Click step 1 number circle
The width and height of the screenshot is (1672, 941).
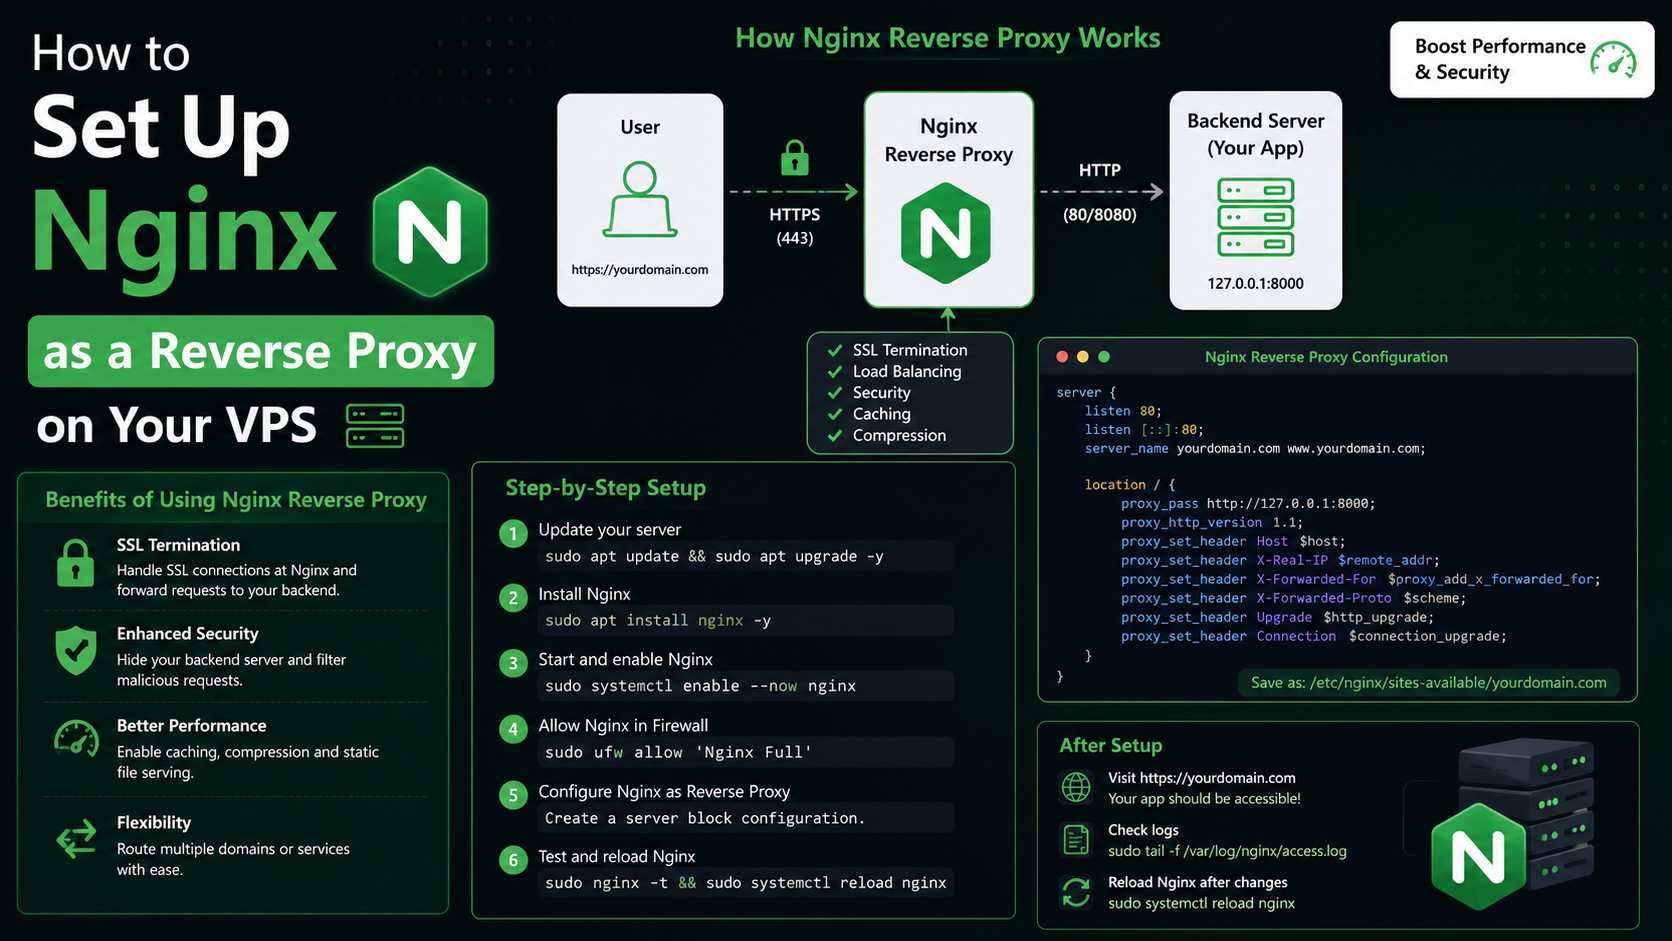513,534
